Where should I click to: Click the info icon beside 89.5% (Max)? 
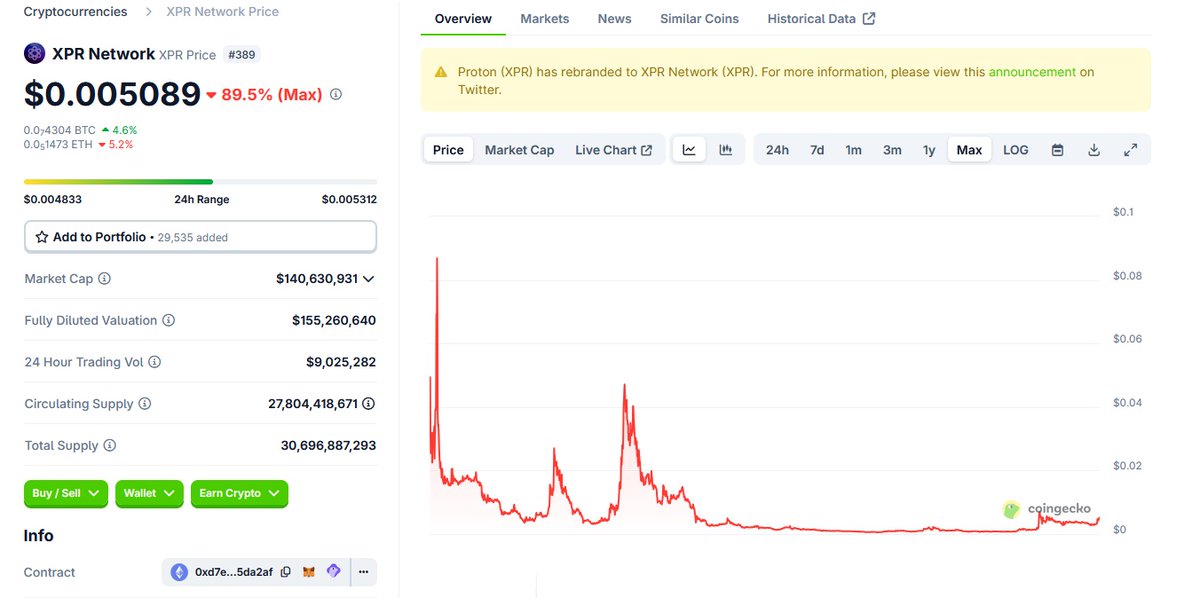click(336, 94)
